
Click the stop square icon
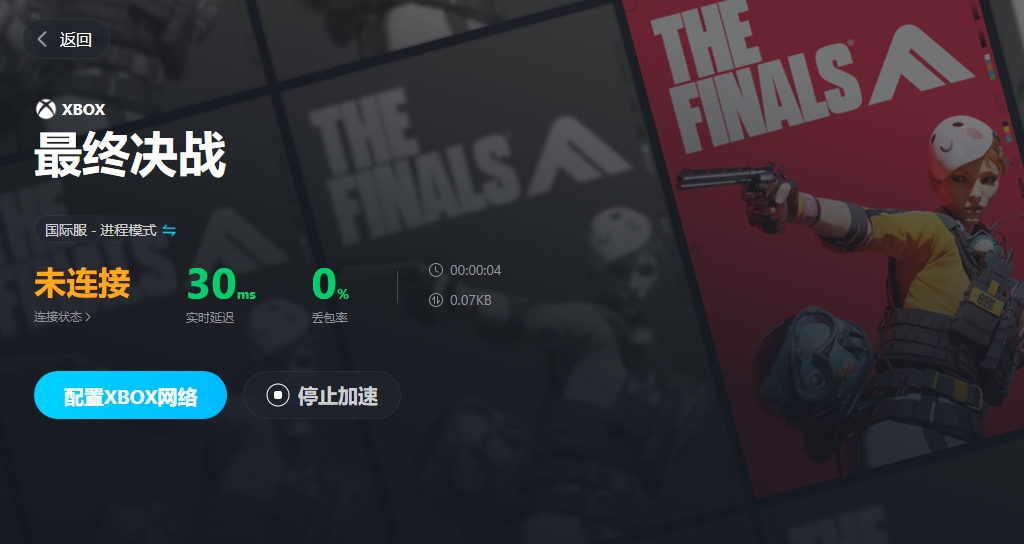[x=278, y=395]
